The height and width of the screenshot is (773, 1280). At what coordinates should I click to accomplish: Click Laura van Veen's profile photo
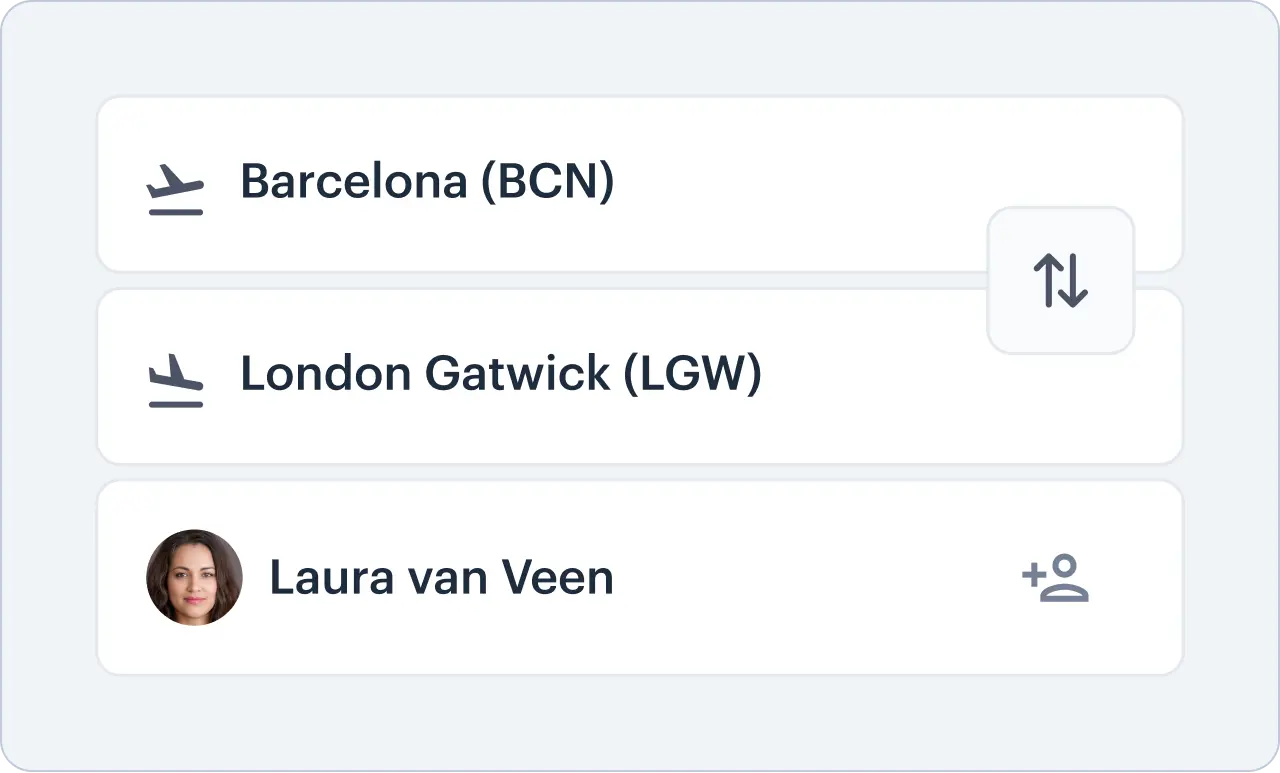pos(194,578)
